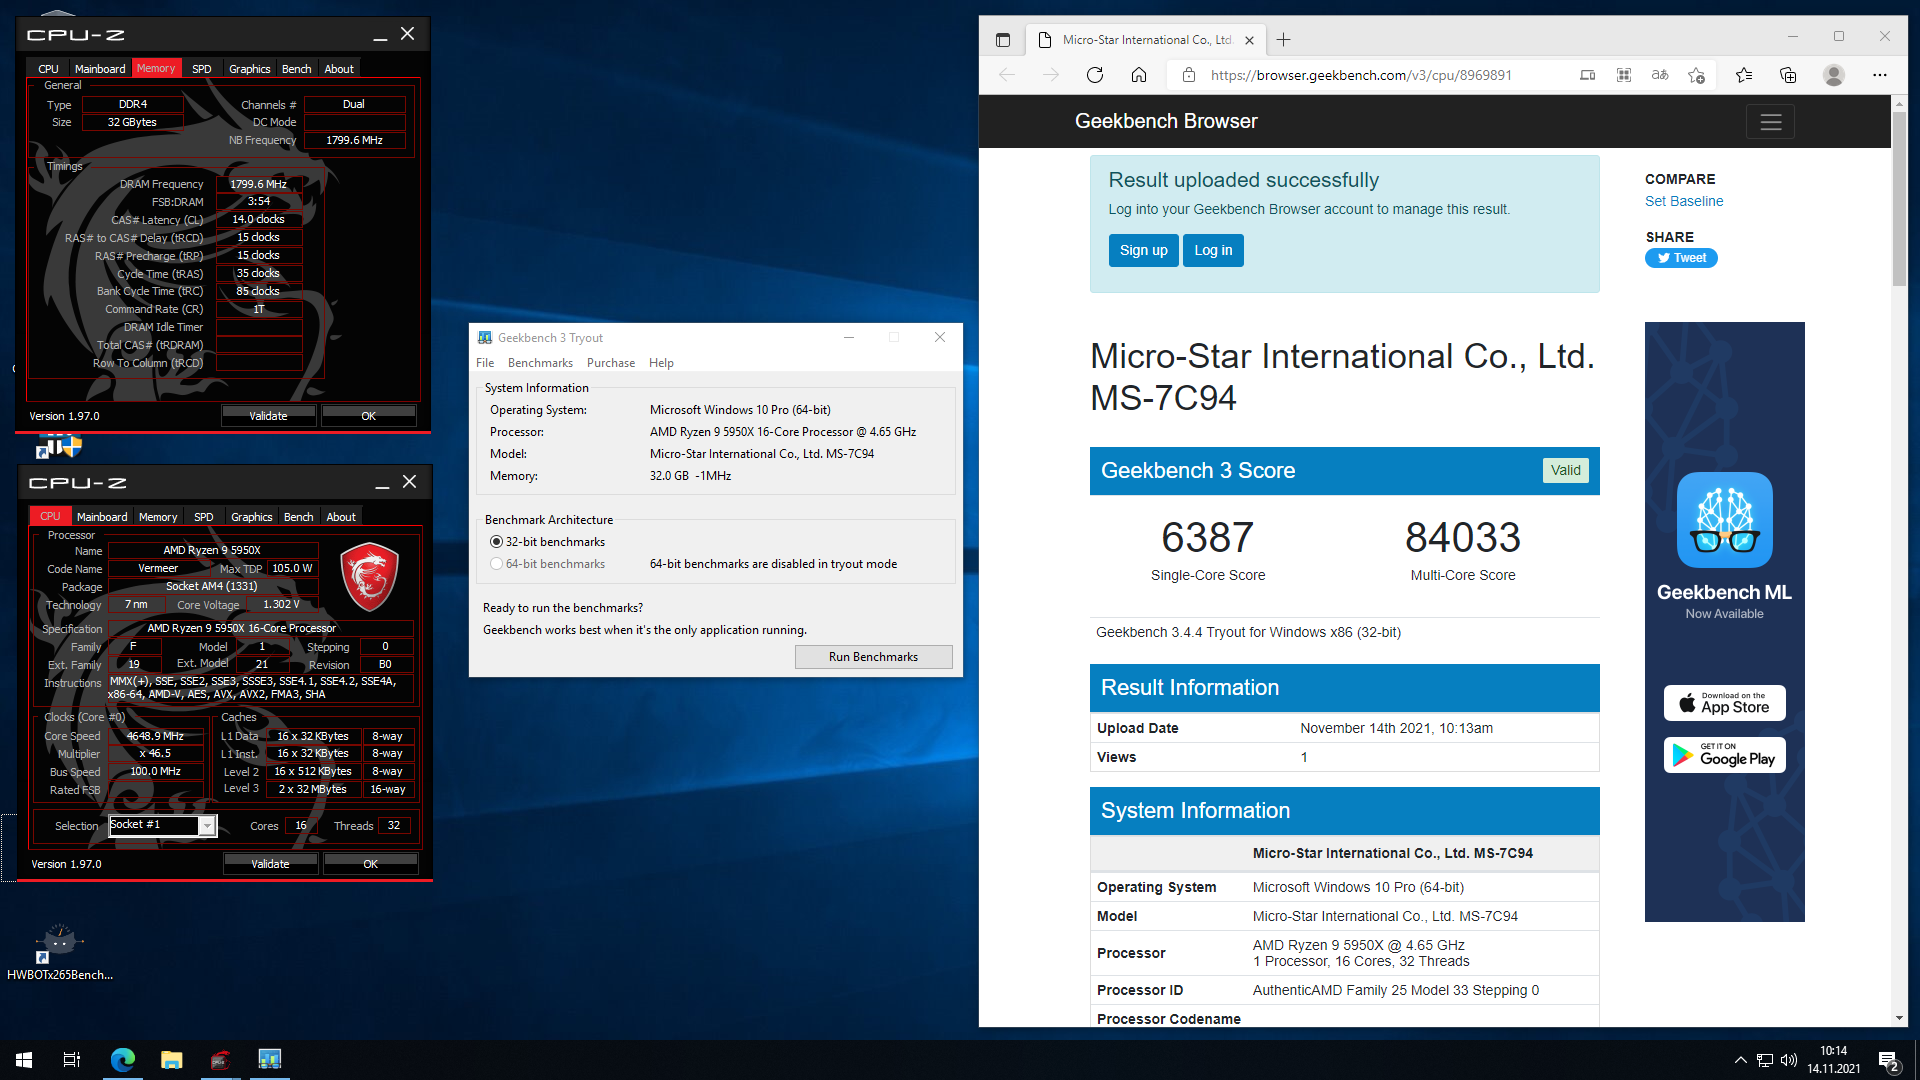Image resolution: width=1920 pixels, height=1080 pixels.
Task: Click the browser address bar URL
Action: click(x=1361, y=75)
